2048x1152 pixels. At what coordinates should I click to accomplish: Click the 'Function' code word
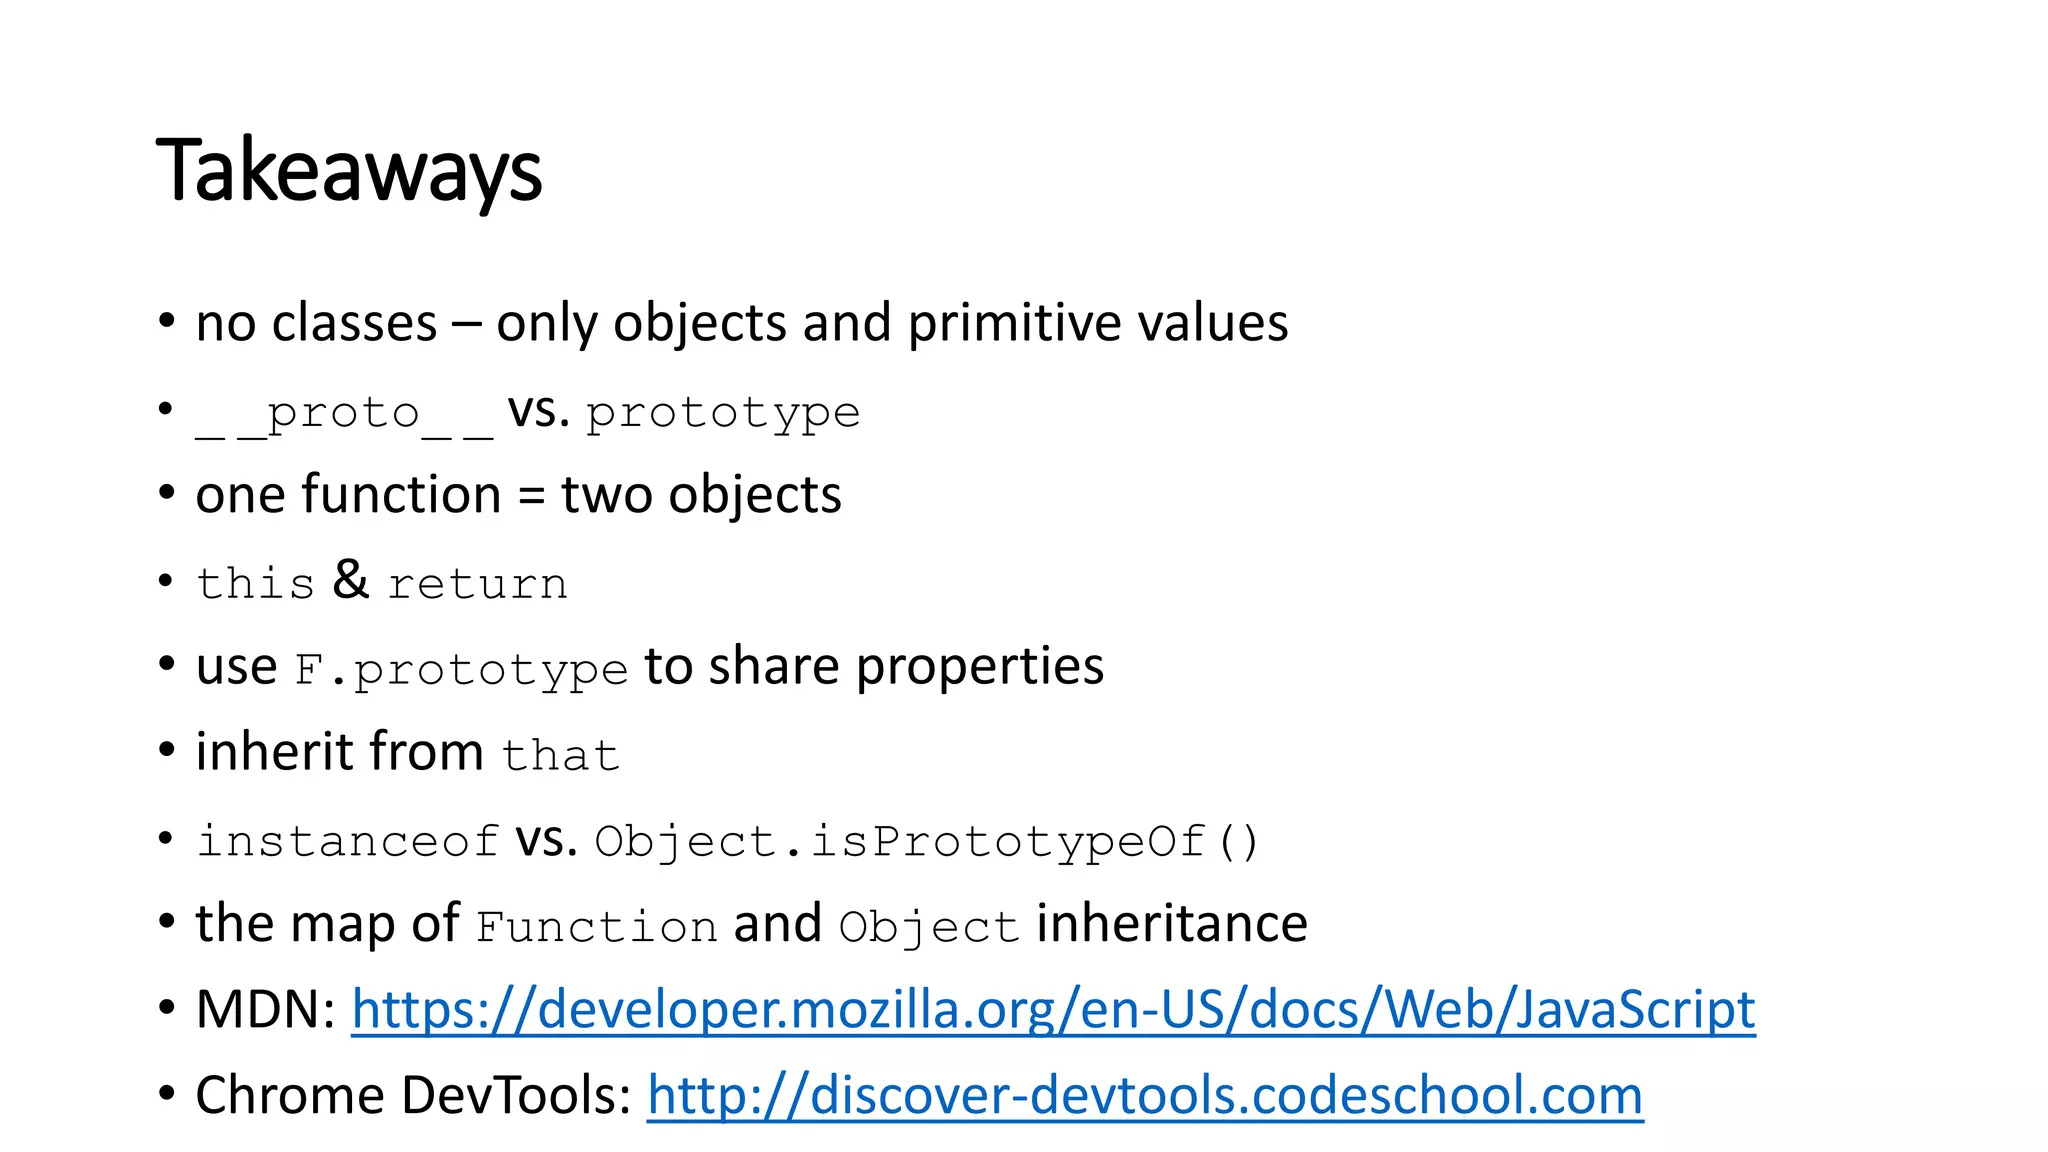[596, 927]
